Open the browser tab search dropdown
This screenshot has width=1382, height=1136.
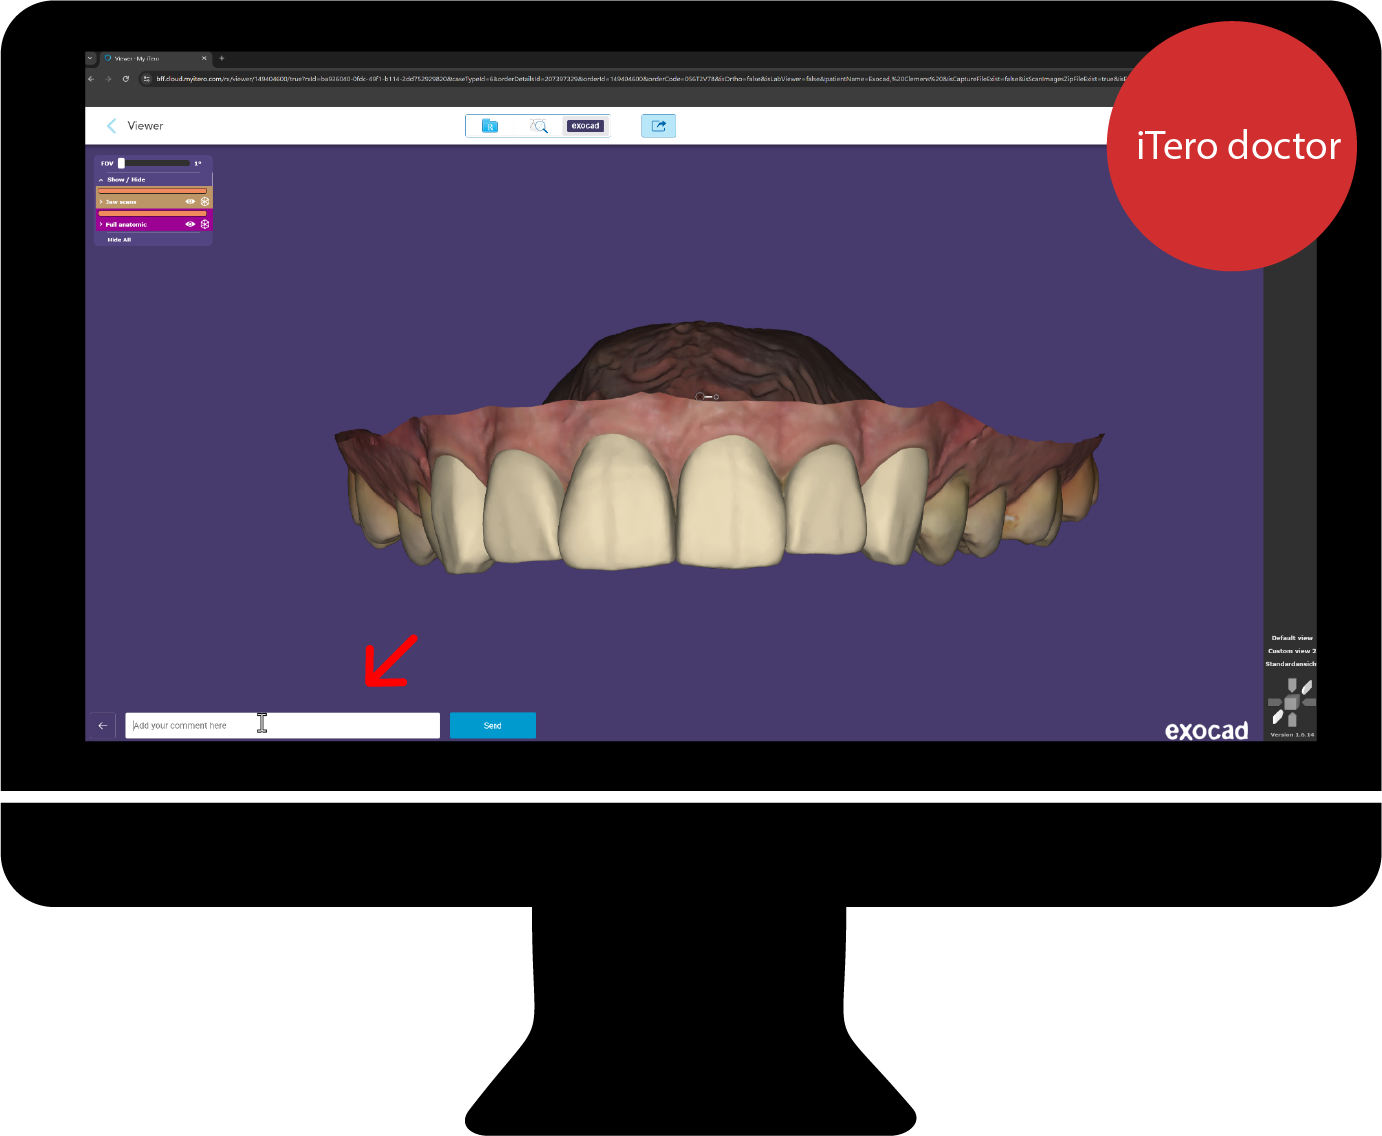click(x=90, y=58)
